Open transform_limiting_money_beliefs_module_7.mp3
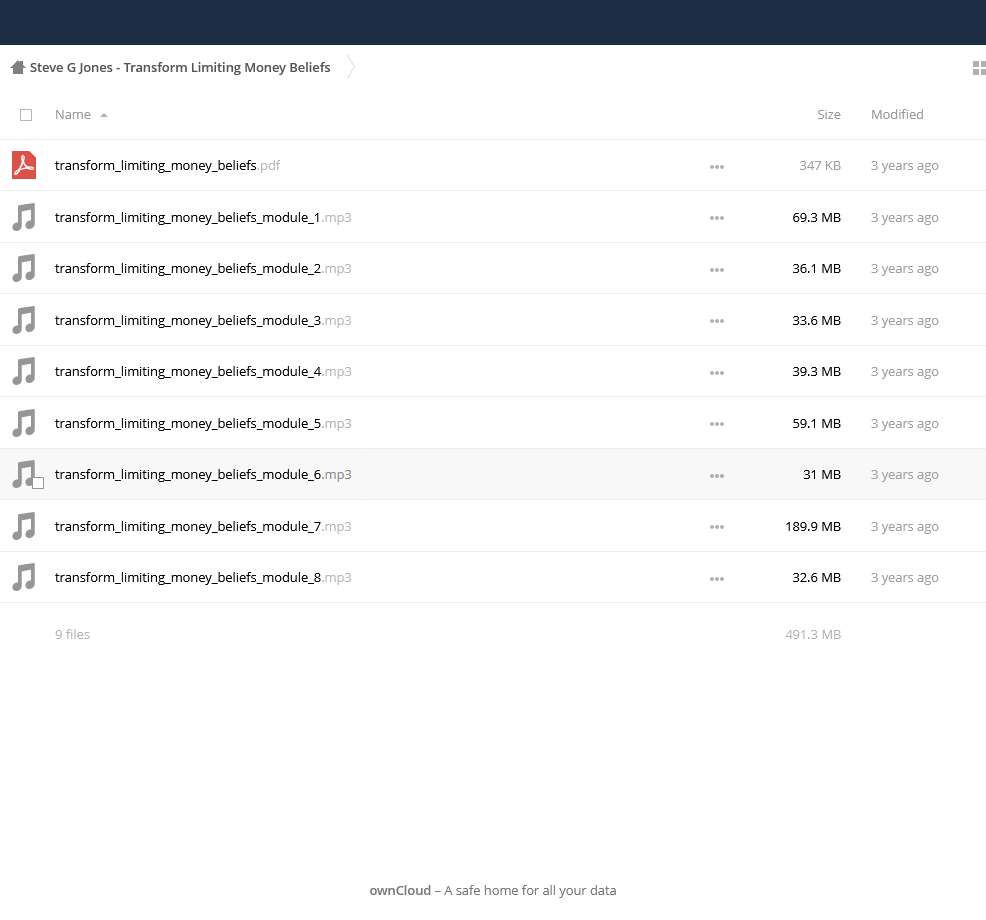Image resolution: width=986 pixels, height=920 pixels. (203, 526)
